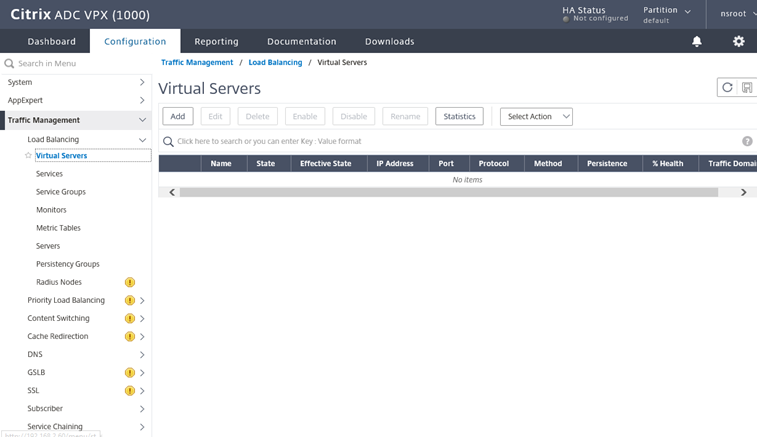Expand the Subscriber chevron

point(142,409)
